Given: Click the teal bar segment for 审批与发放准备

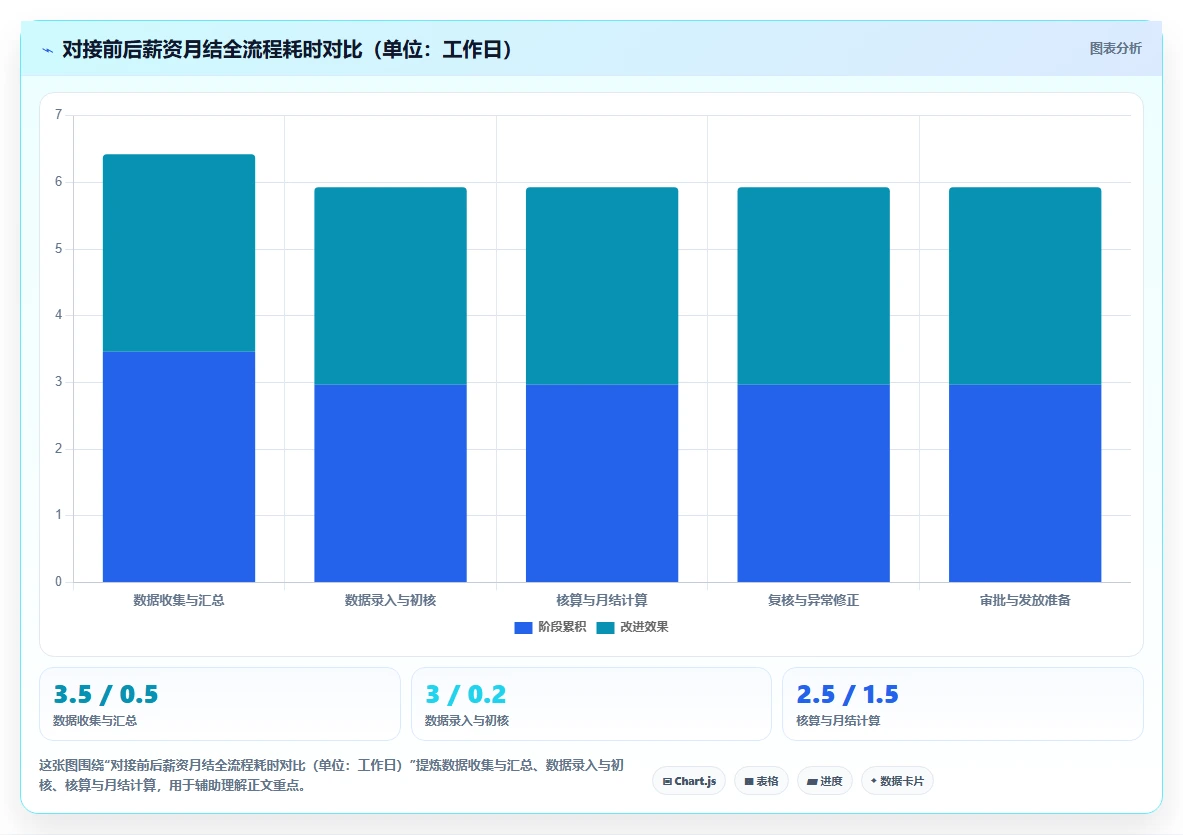Looking at the screenshot, I should pos(1025,286).
